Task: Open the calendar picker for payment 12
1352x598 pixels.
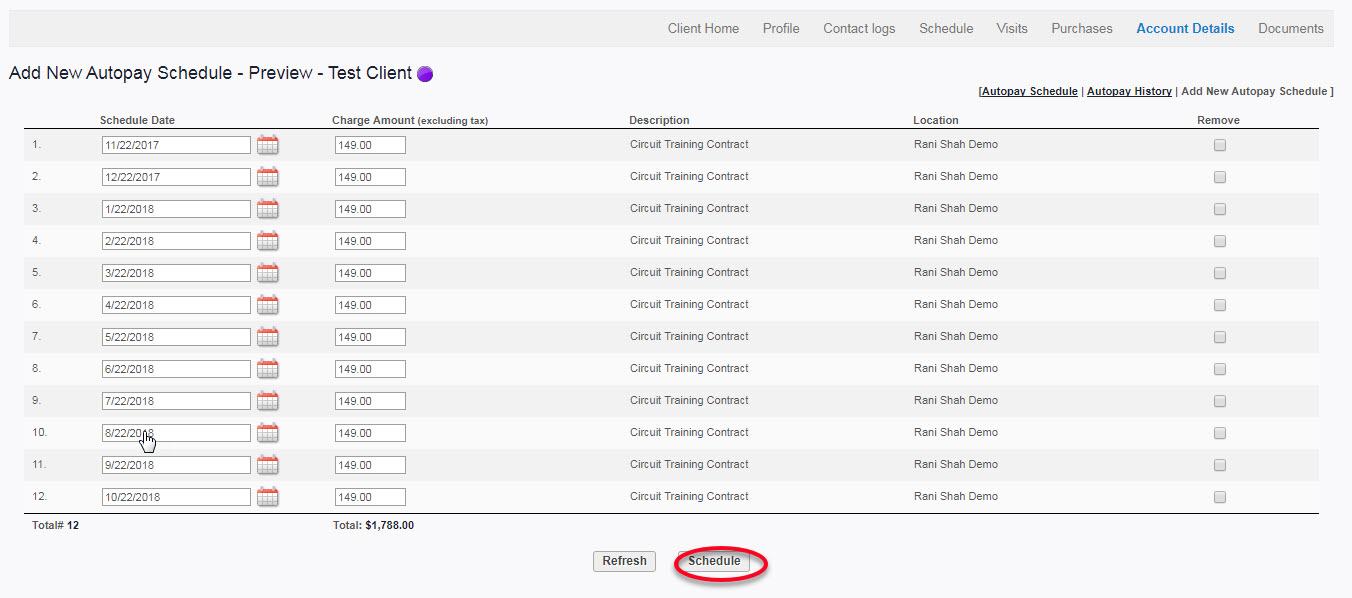Action: [x=267, y=496]
